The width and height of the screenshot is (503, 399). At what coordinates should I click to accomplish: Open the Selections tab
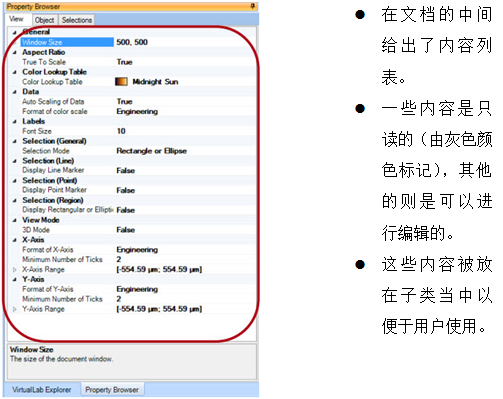77,20
